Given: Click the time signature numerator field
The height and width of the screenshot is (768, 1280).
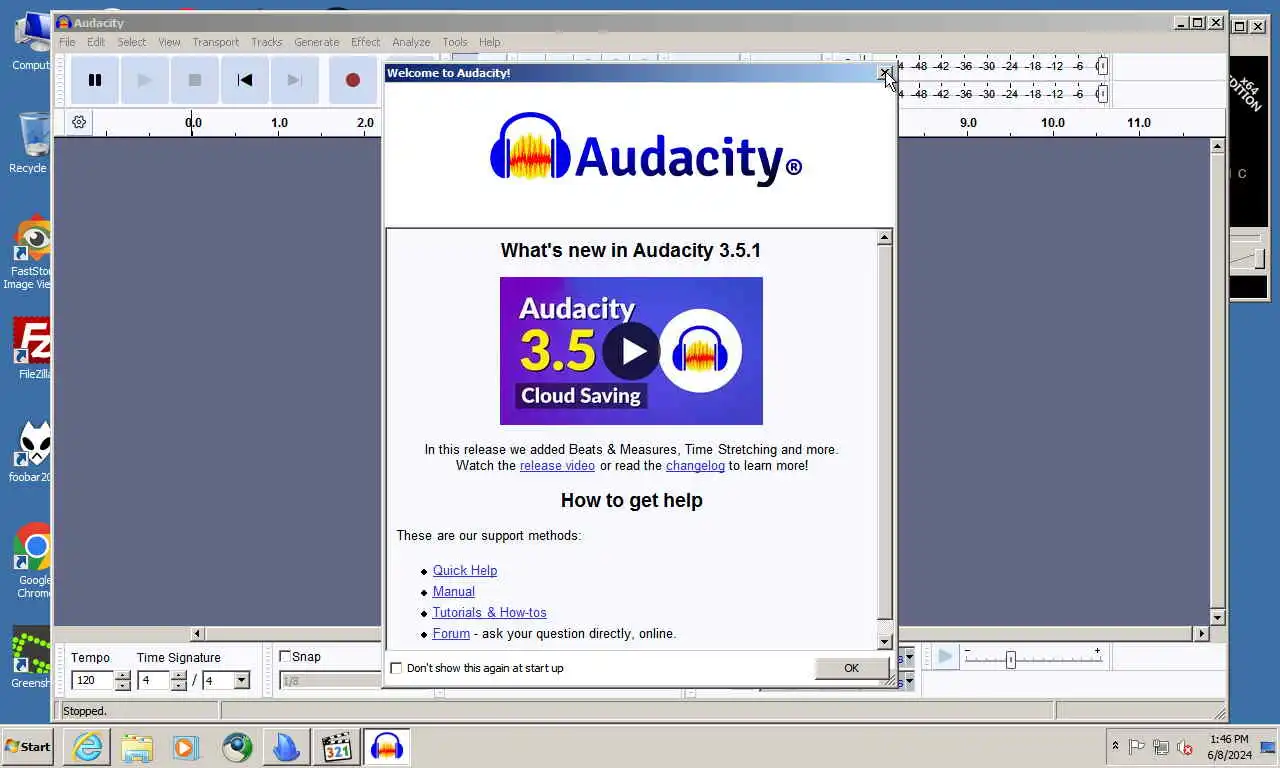Looking at the screenshot, I should (x=154, y=681).
